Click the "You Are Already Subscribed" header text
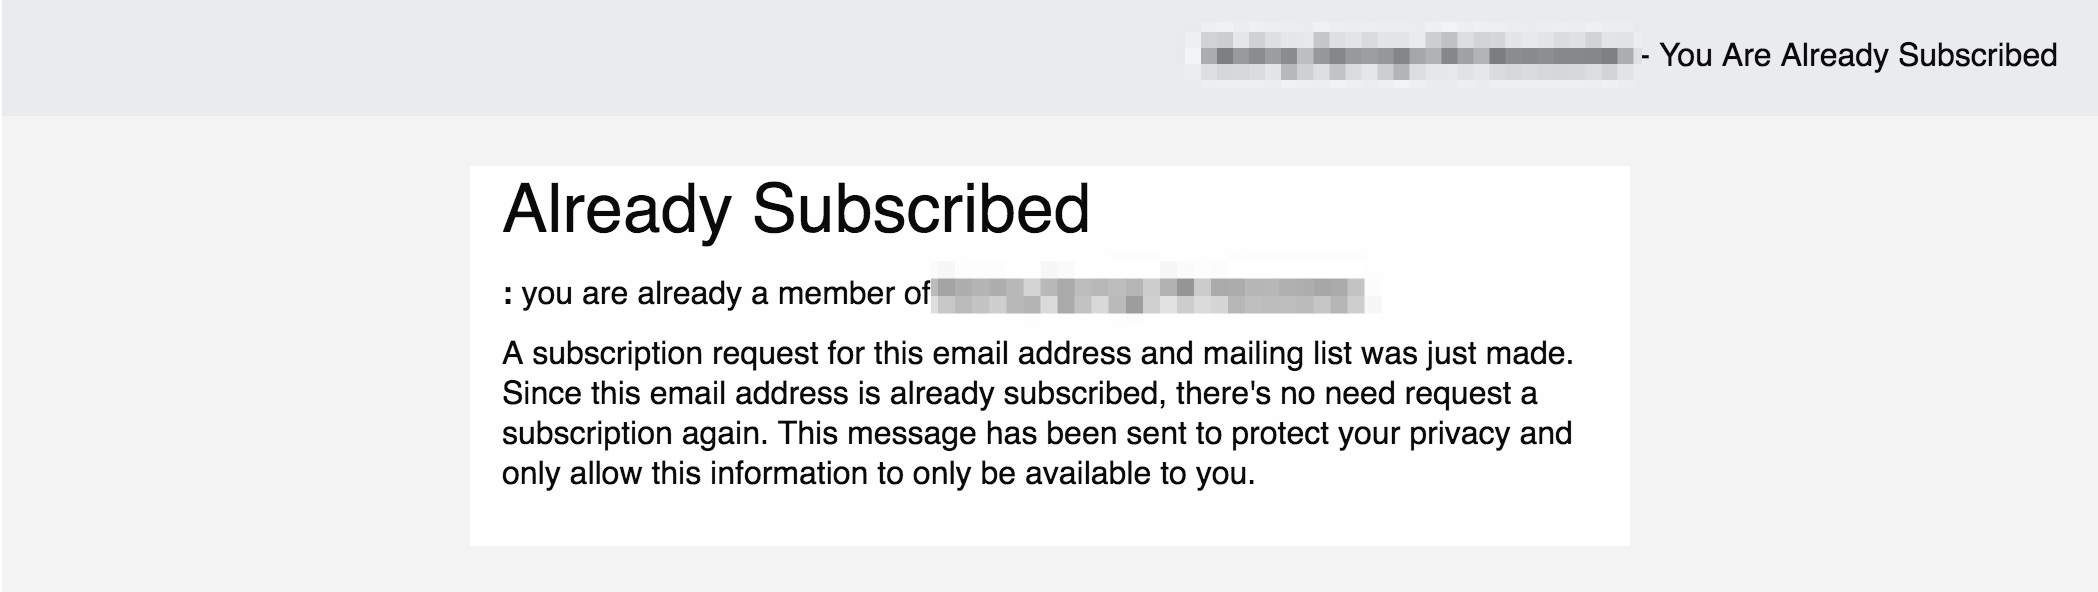This screenshot has height=592, width=2098. pyautogui.click(x=1858, y=55)
